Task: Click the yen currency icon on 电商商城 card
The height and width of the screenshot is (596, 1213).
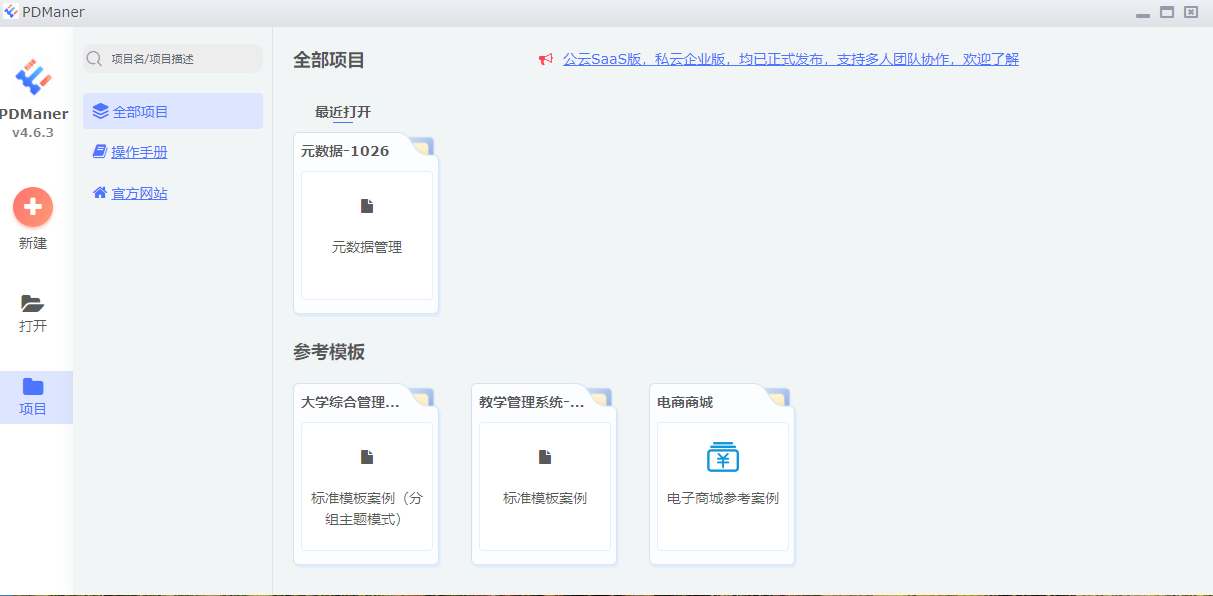Action: point(722,456)
